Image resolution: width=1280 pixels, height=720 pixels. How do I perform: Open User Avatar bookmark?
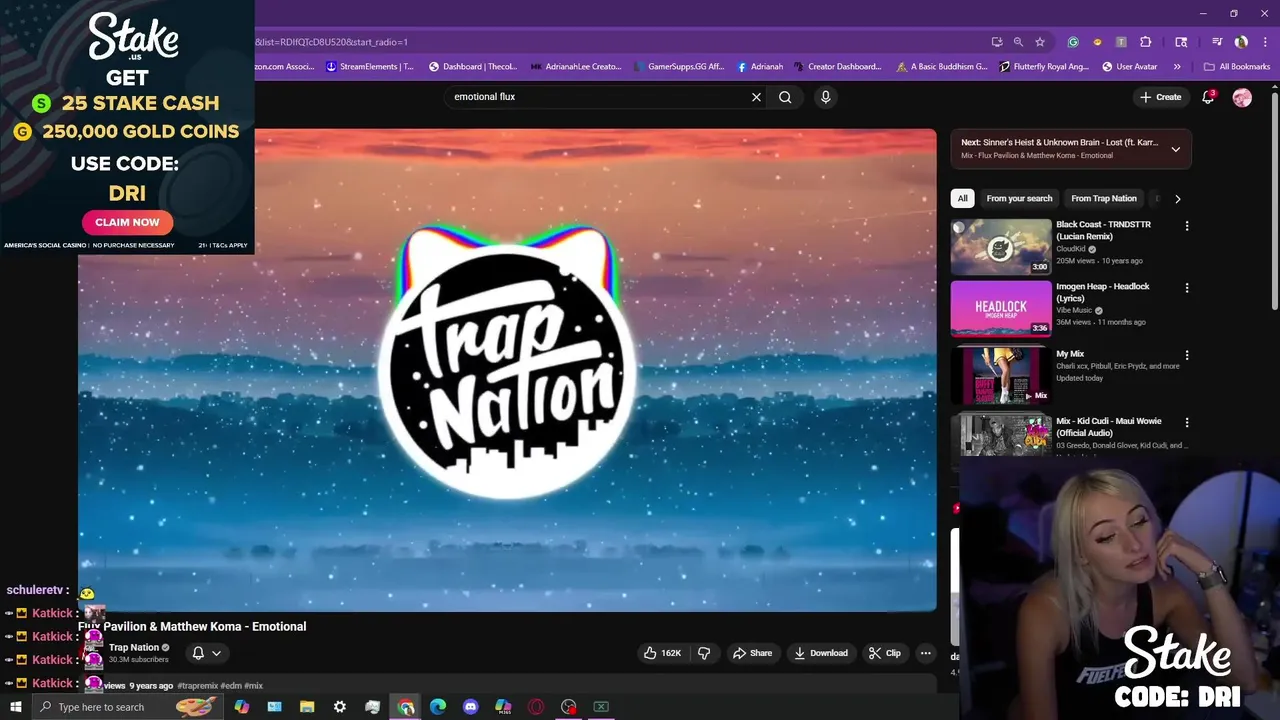click(x=1130, y=67)
